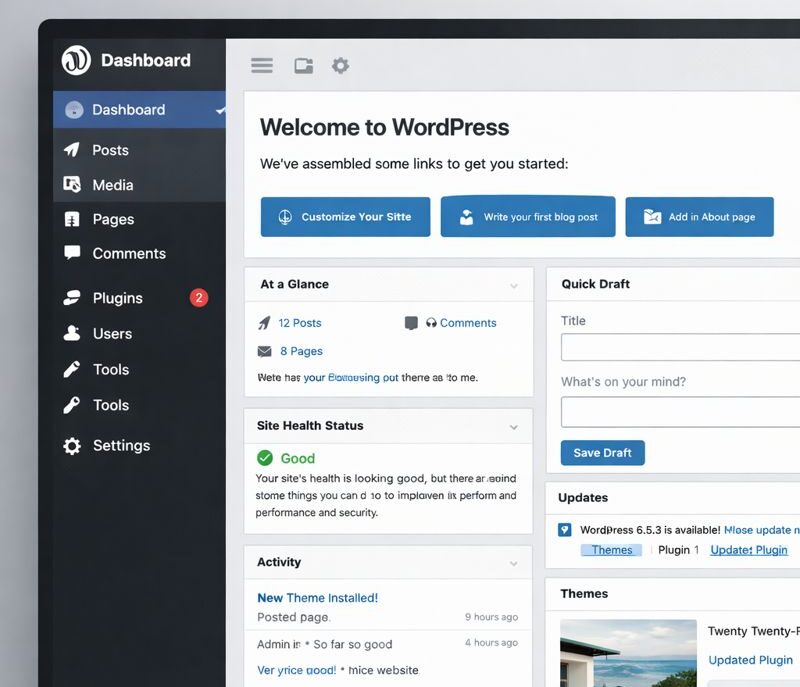Click the screen layout icon beside the hamburger

point(303,66)
